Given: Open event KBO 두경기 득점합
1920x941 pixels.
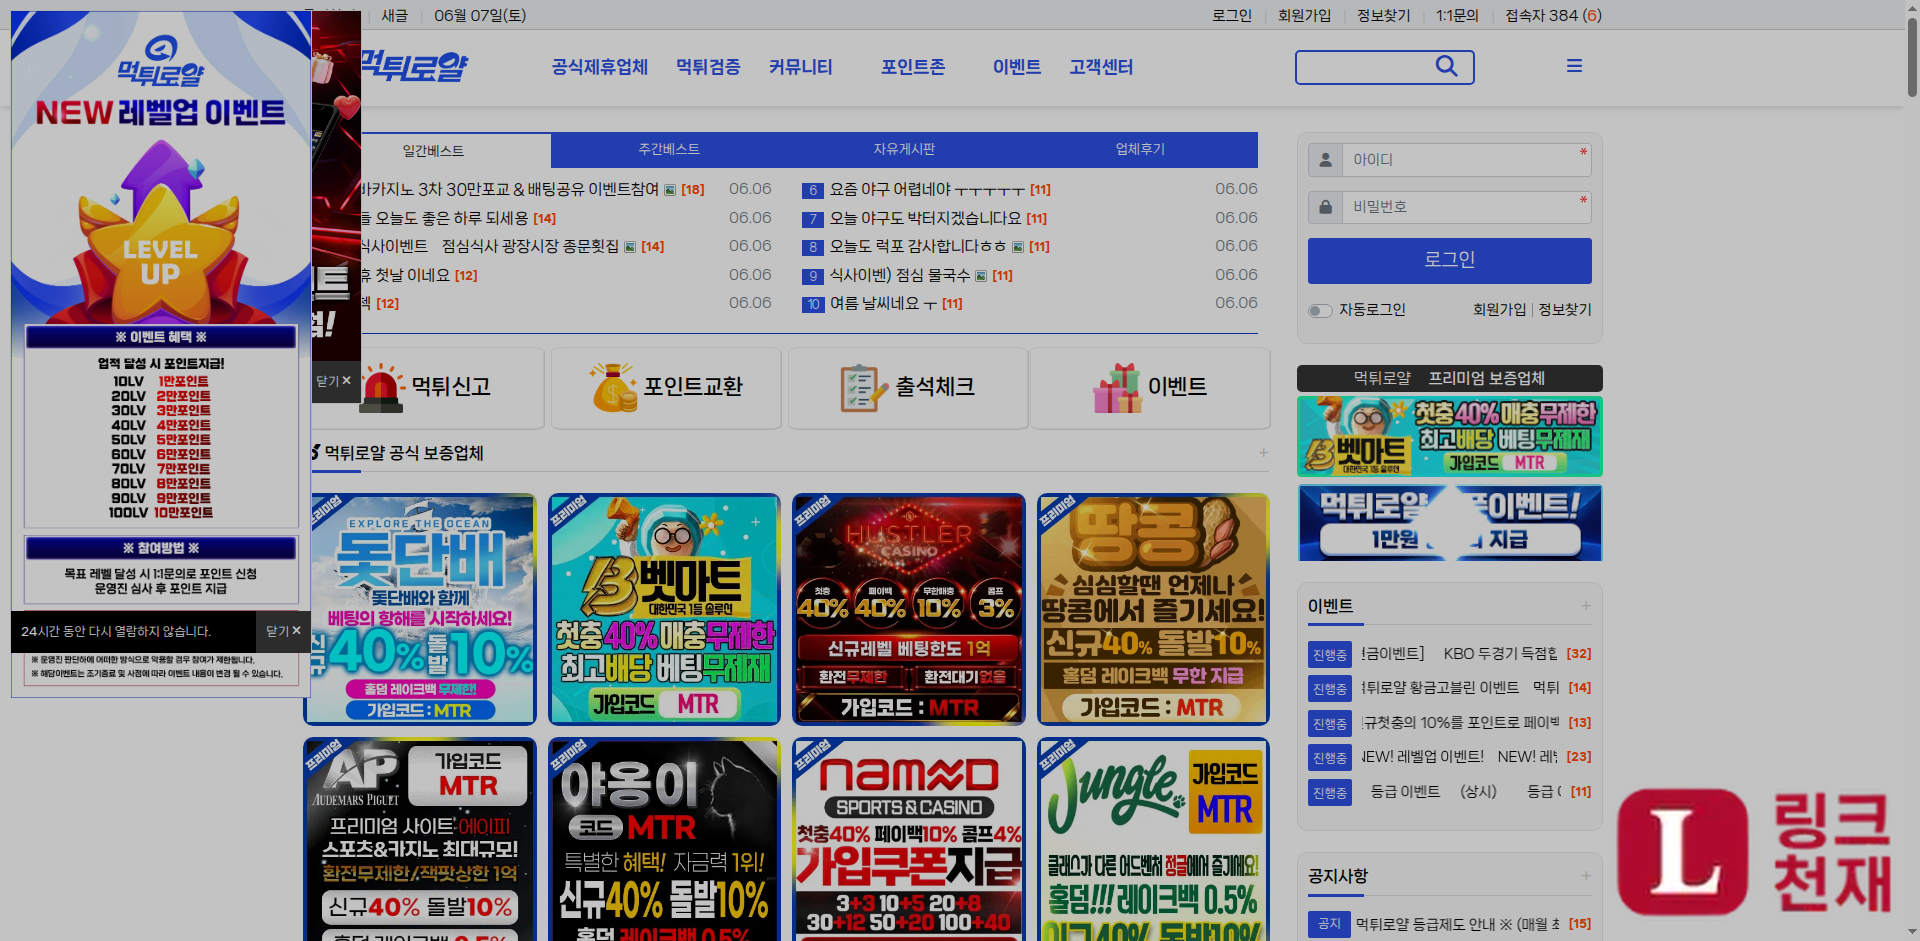Looking at the screenshot, I should coord(1459,653).
